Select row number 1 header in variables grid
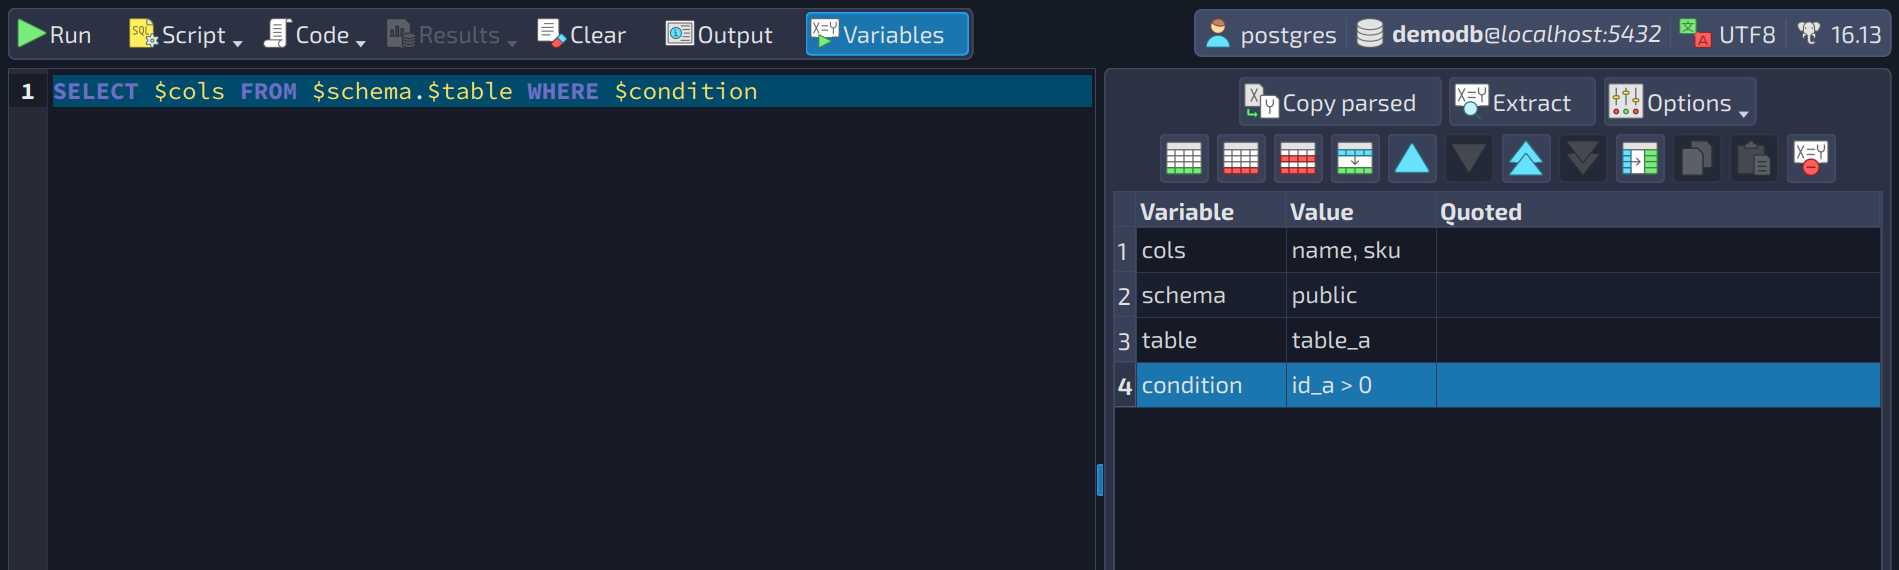This screenshot has height=570, width=1899. tap(1125, 251)
